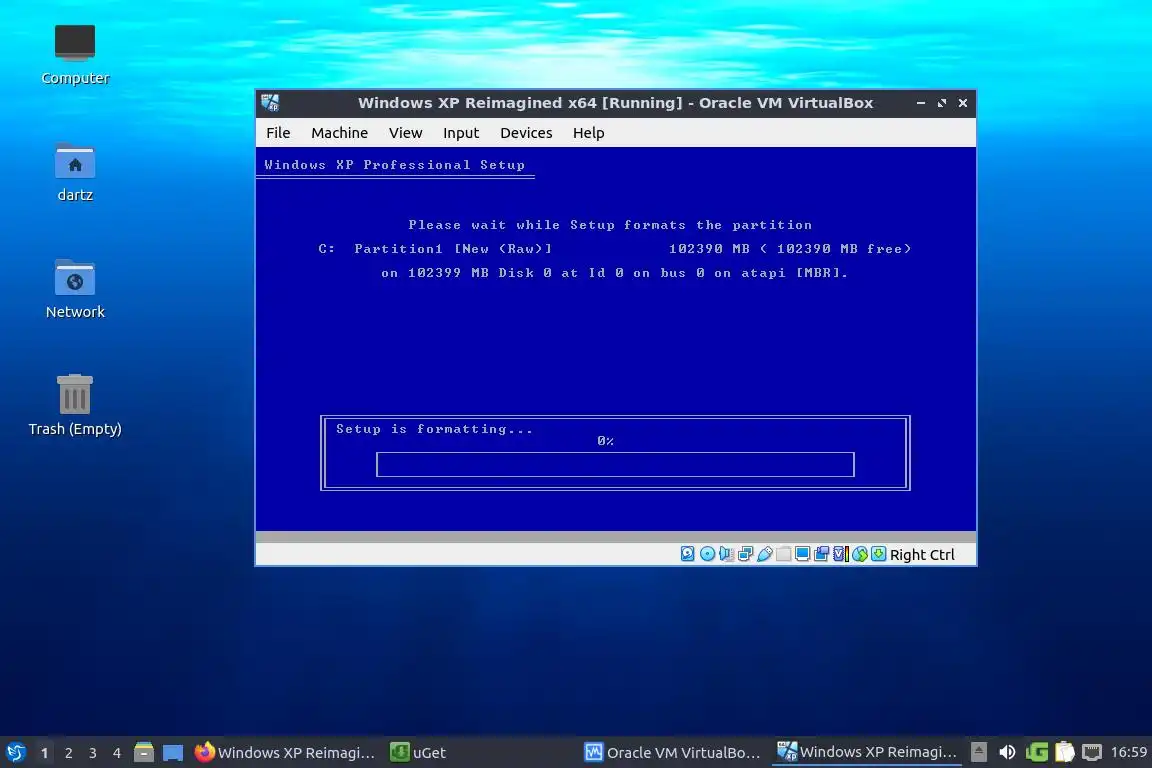Open the Devices menu
Screen dimensions: 1152x768
coord(526,133)
